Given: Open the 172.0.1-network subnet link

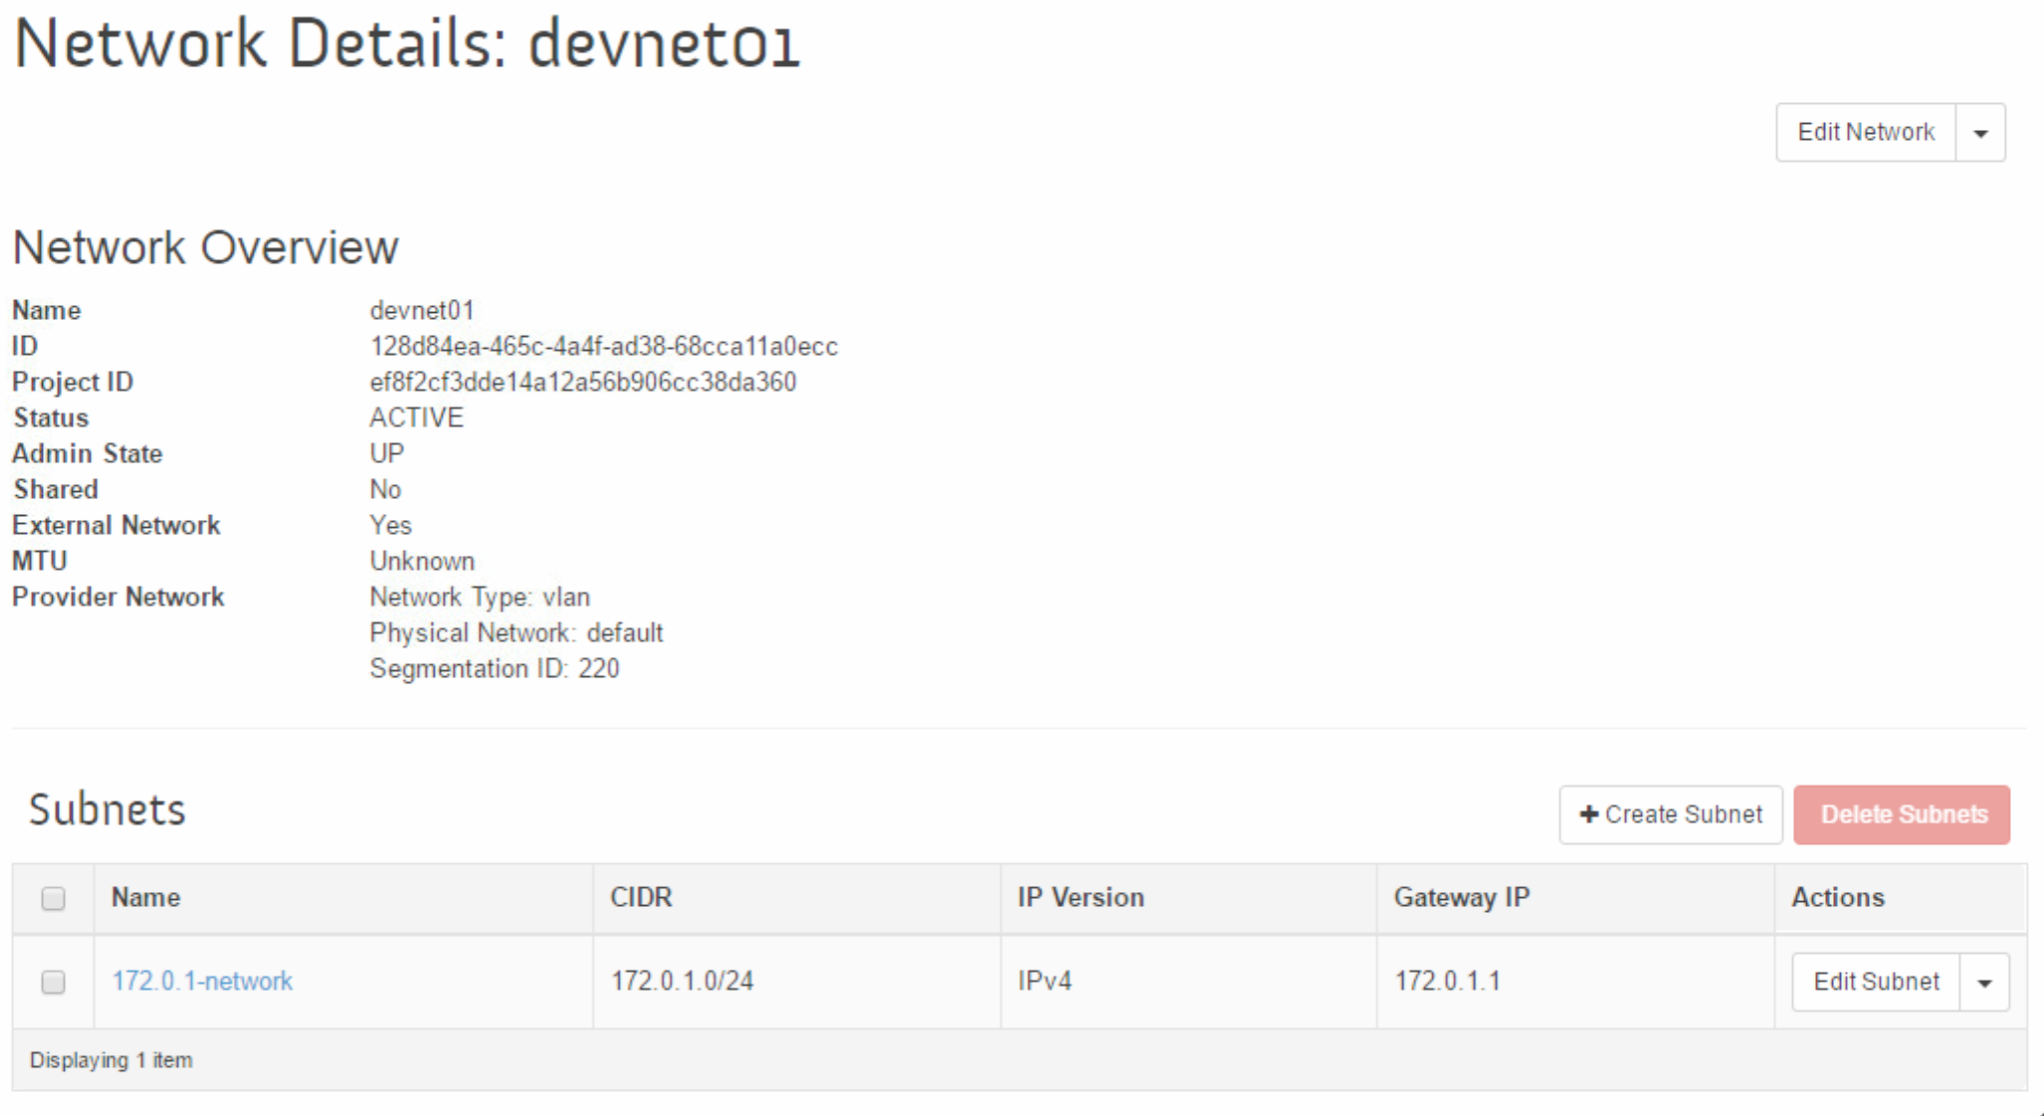Looking at the screenshot, I should [x=202, y=981].
